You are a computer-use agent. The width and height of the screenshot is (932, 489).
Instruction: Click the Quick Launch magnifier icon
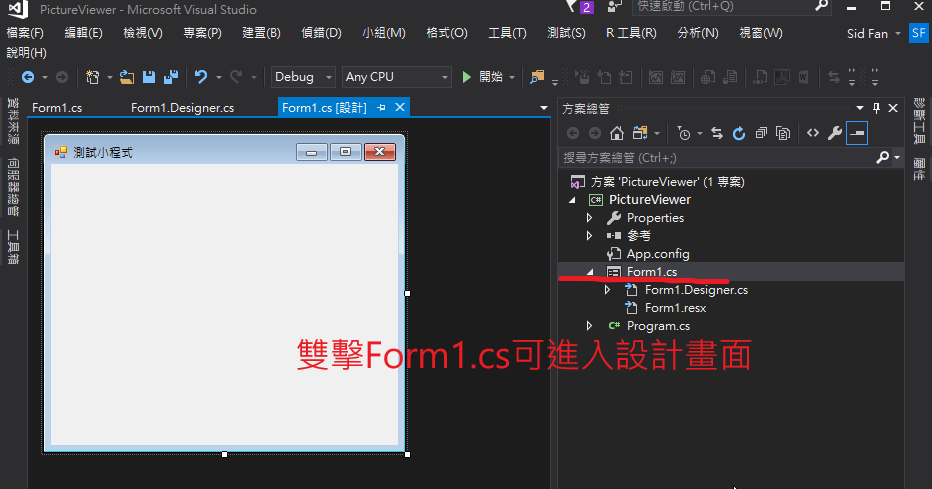821,6
